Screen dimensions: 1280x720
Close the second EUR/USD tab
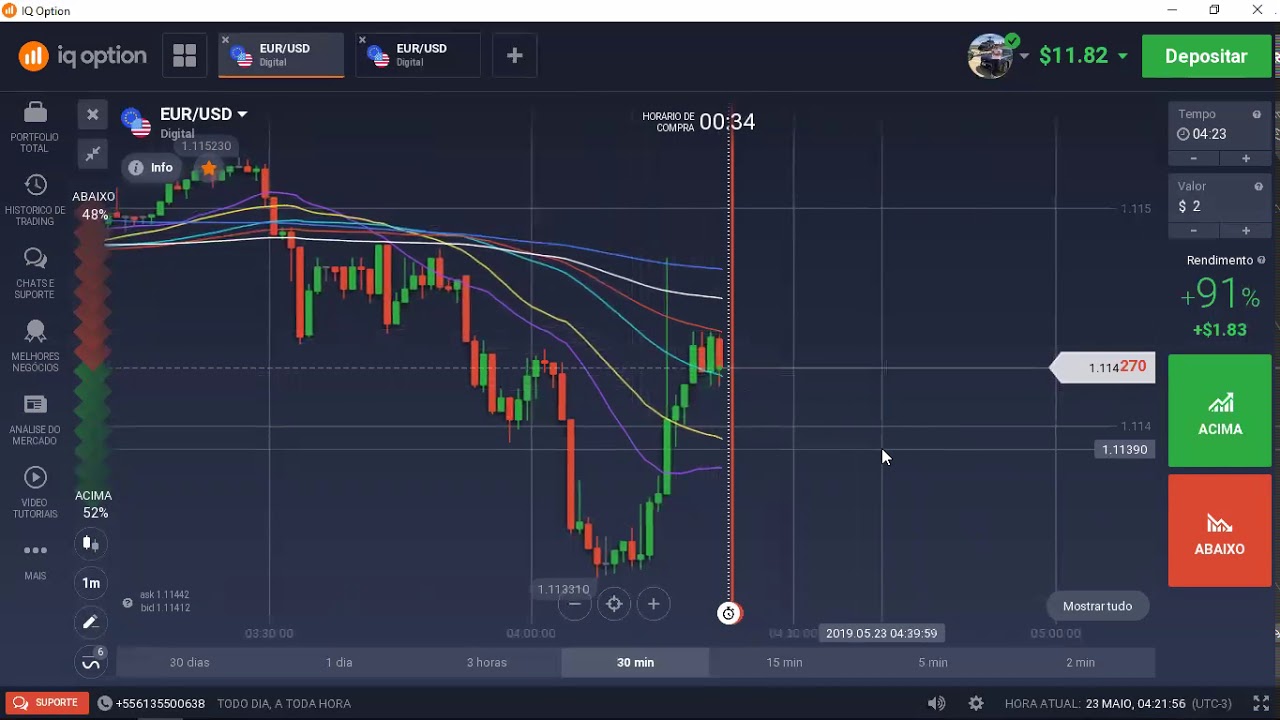(362, 40)
